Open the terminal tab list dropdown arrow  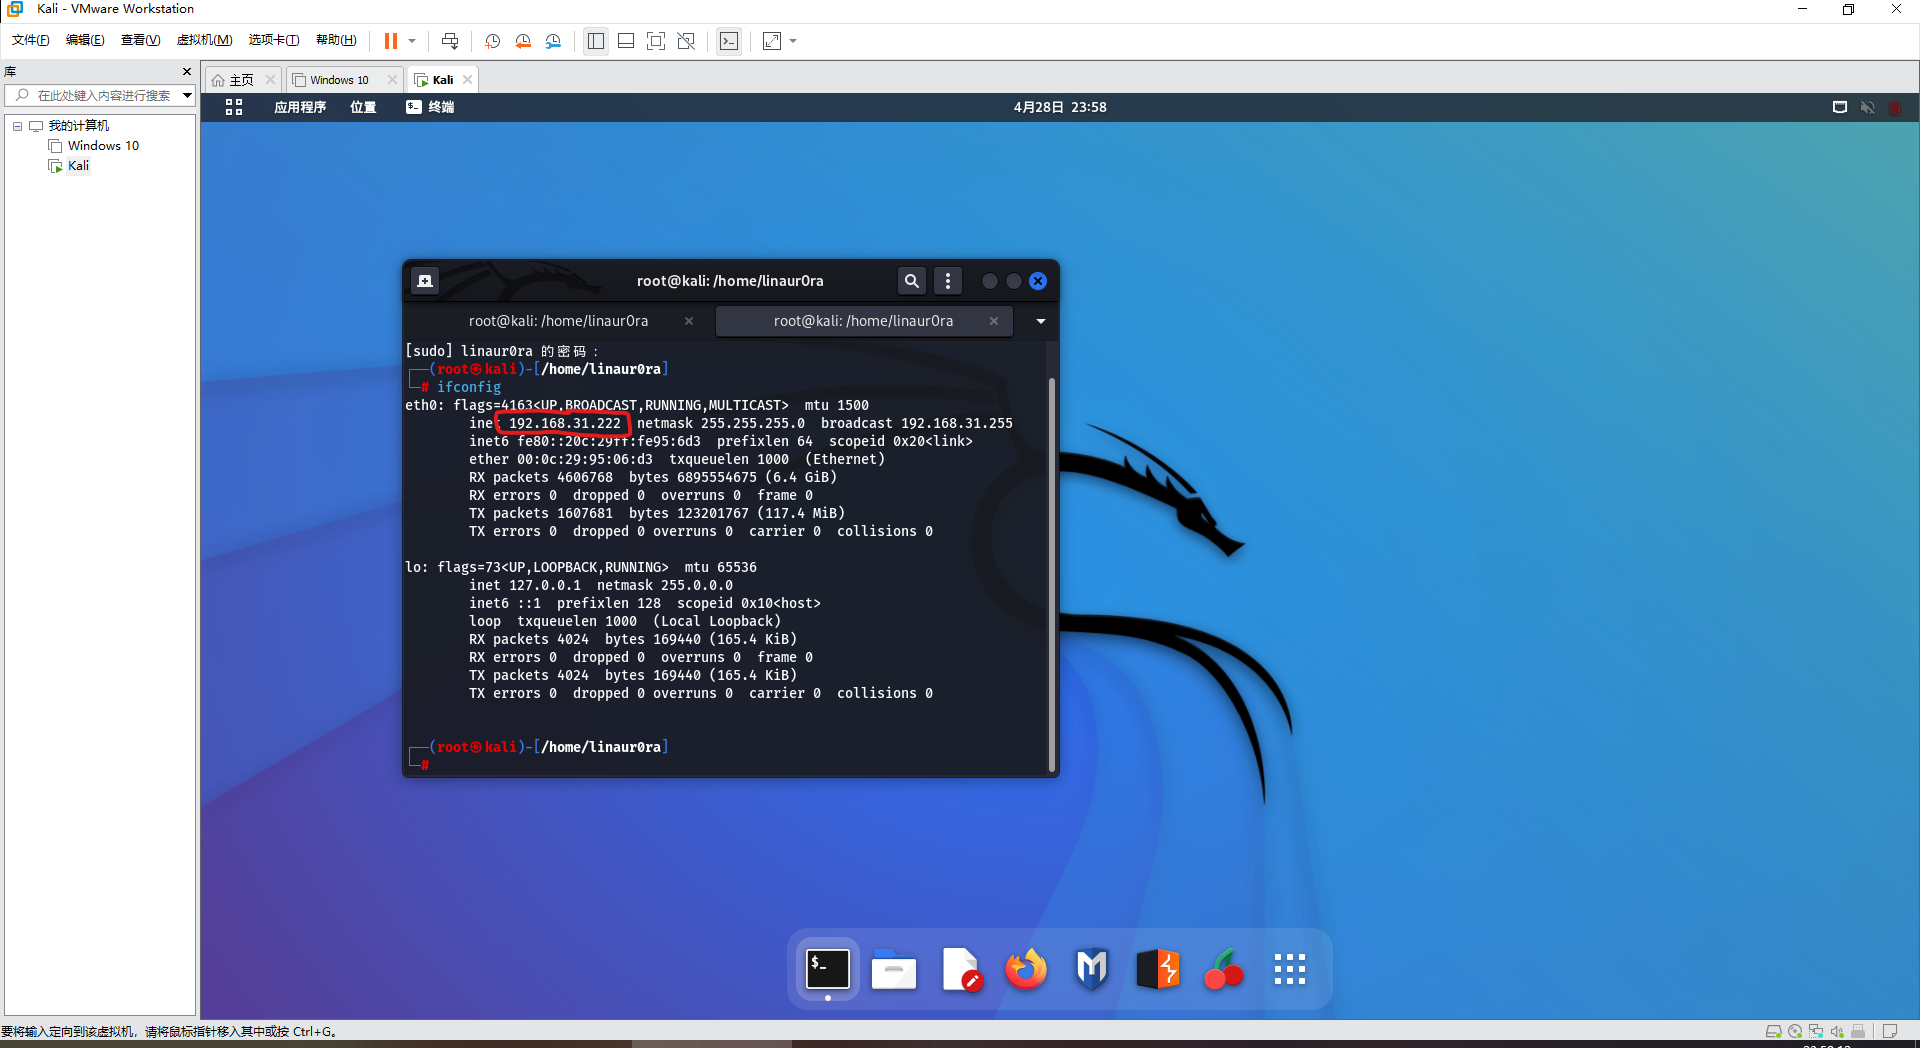point(1040,321)
